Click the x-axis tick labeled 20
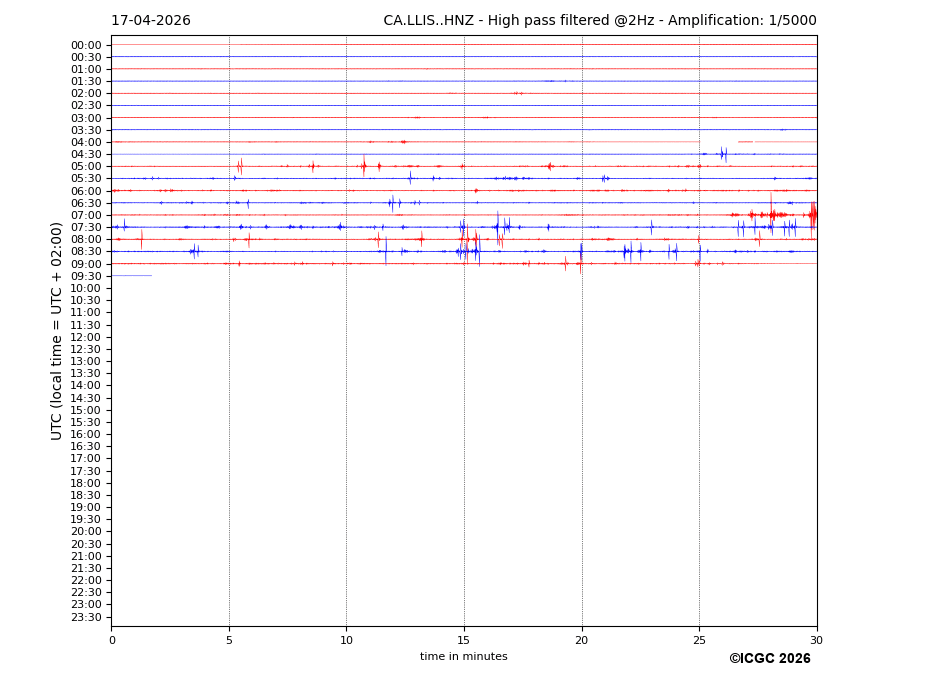Screen dimensions: 927x696 [582, 640]
